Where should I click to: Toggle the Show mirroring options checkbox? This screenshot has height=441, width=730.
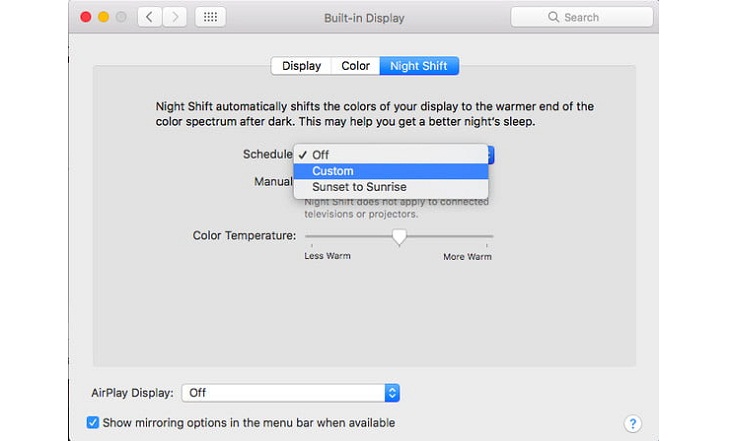(x=93, y=422)
